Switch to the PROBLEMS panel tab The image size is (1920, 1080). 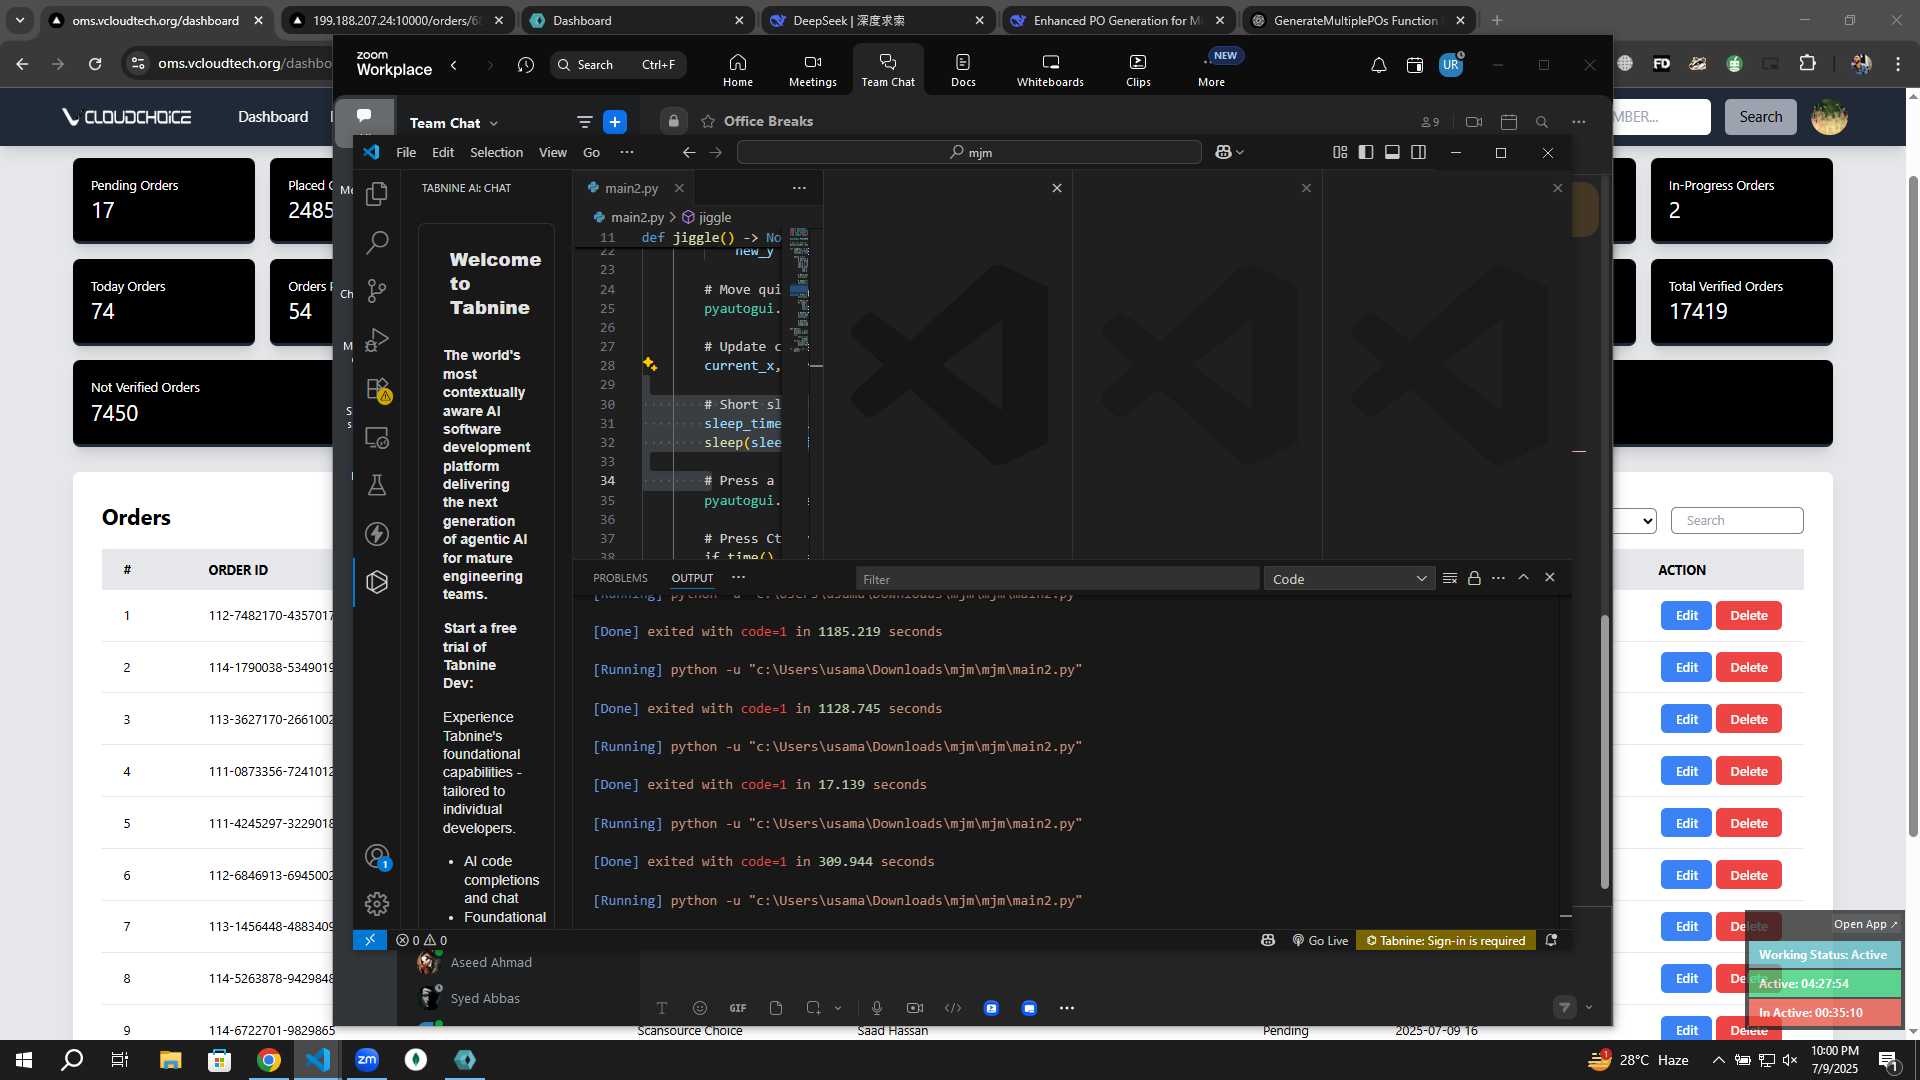coord(620,578)
